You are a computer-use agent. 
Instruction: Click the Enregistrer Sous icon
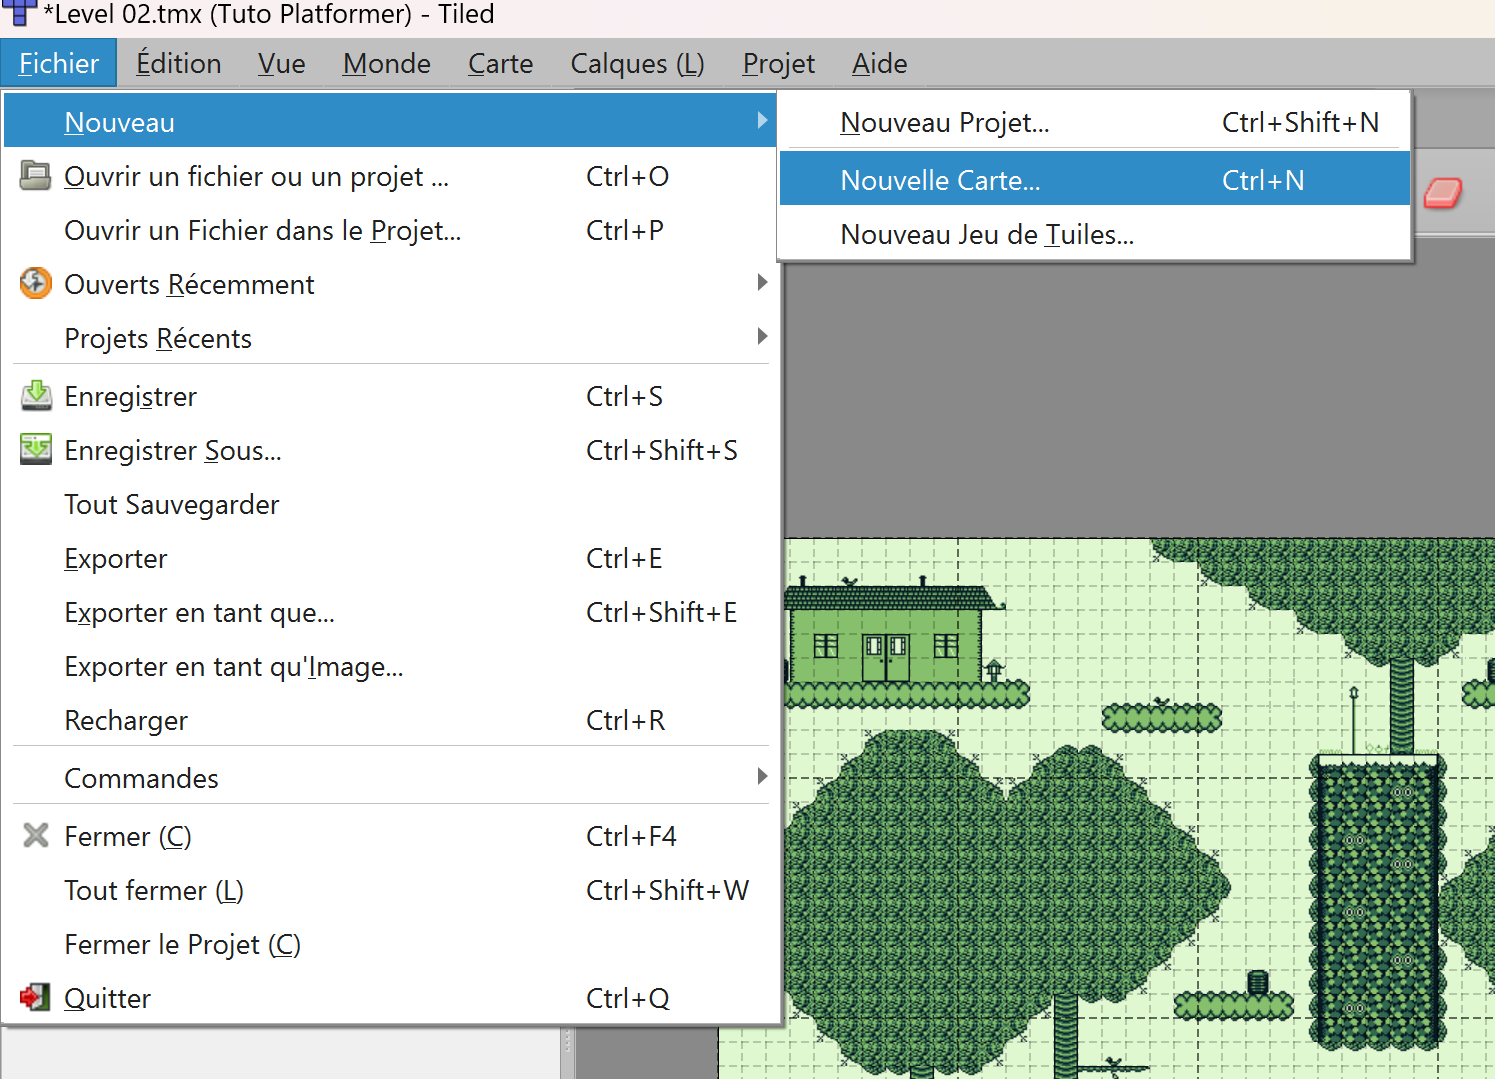point(36,450)
